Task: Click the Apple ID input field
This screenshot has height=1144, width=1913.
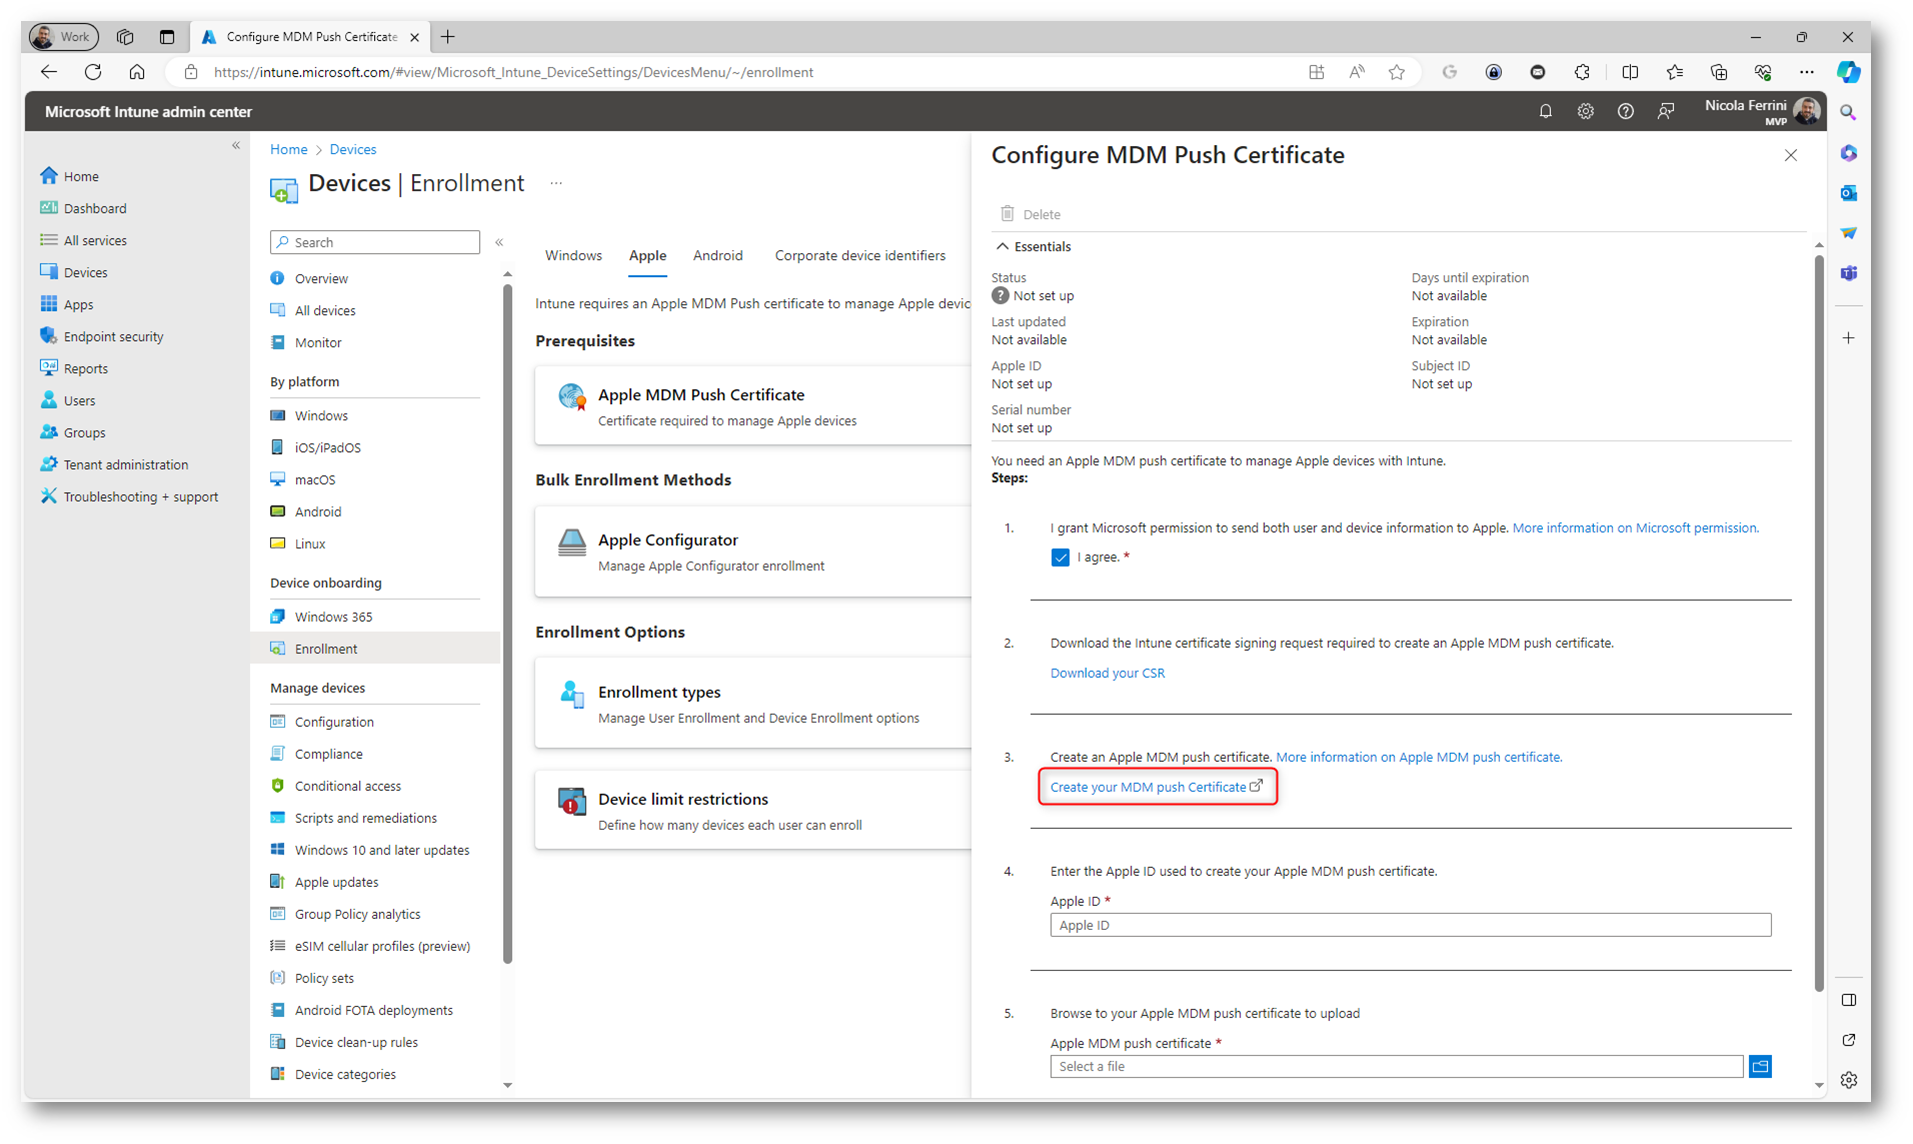Action: pyautogui.click(x=1410, y=925)
